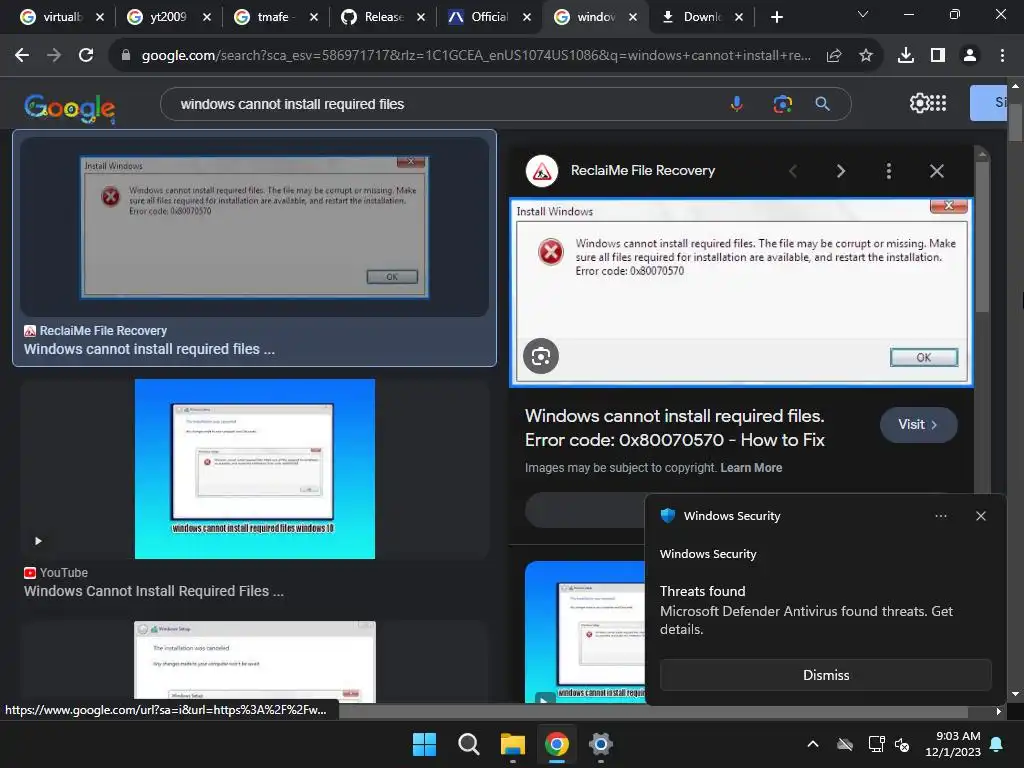This screenshot has height=768, width=1024.
Task: Click the search box with query text
Action: pos(444,104)
